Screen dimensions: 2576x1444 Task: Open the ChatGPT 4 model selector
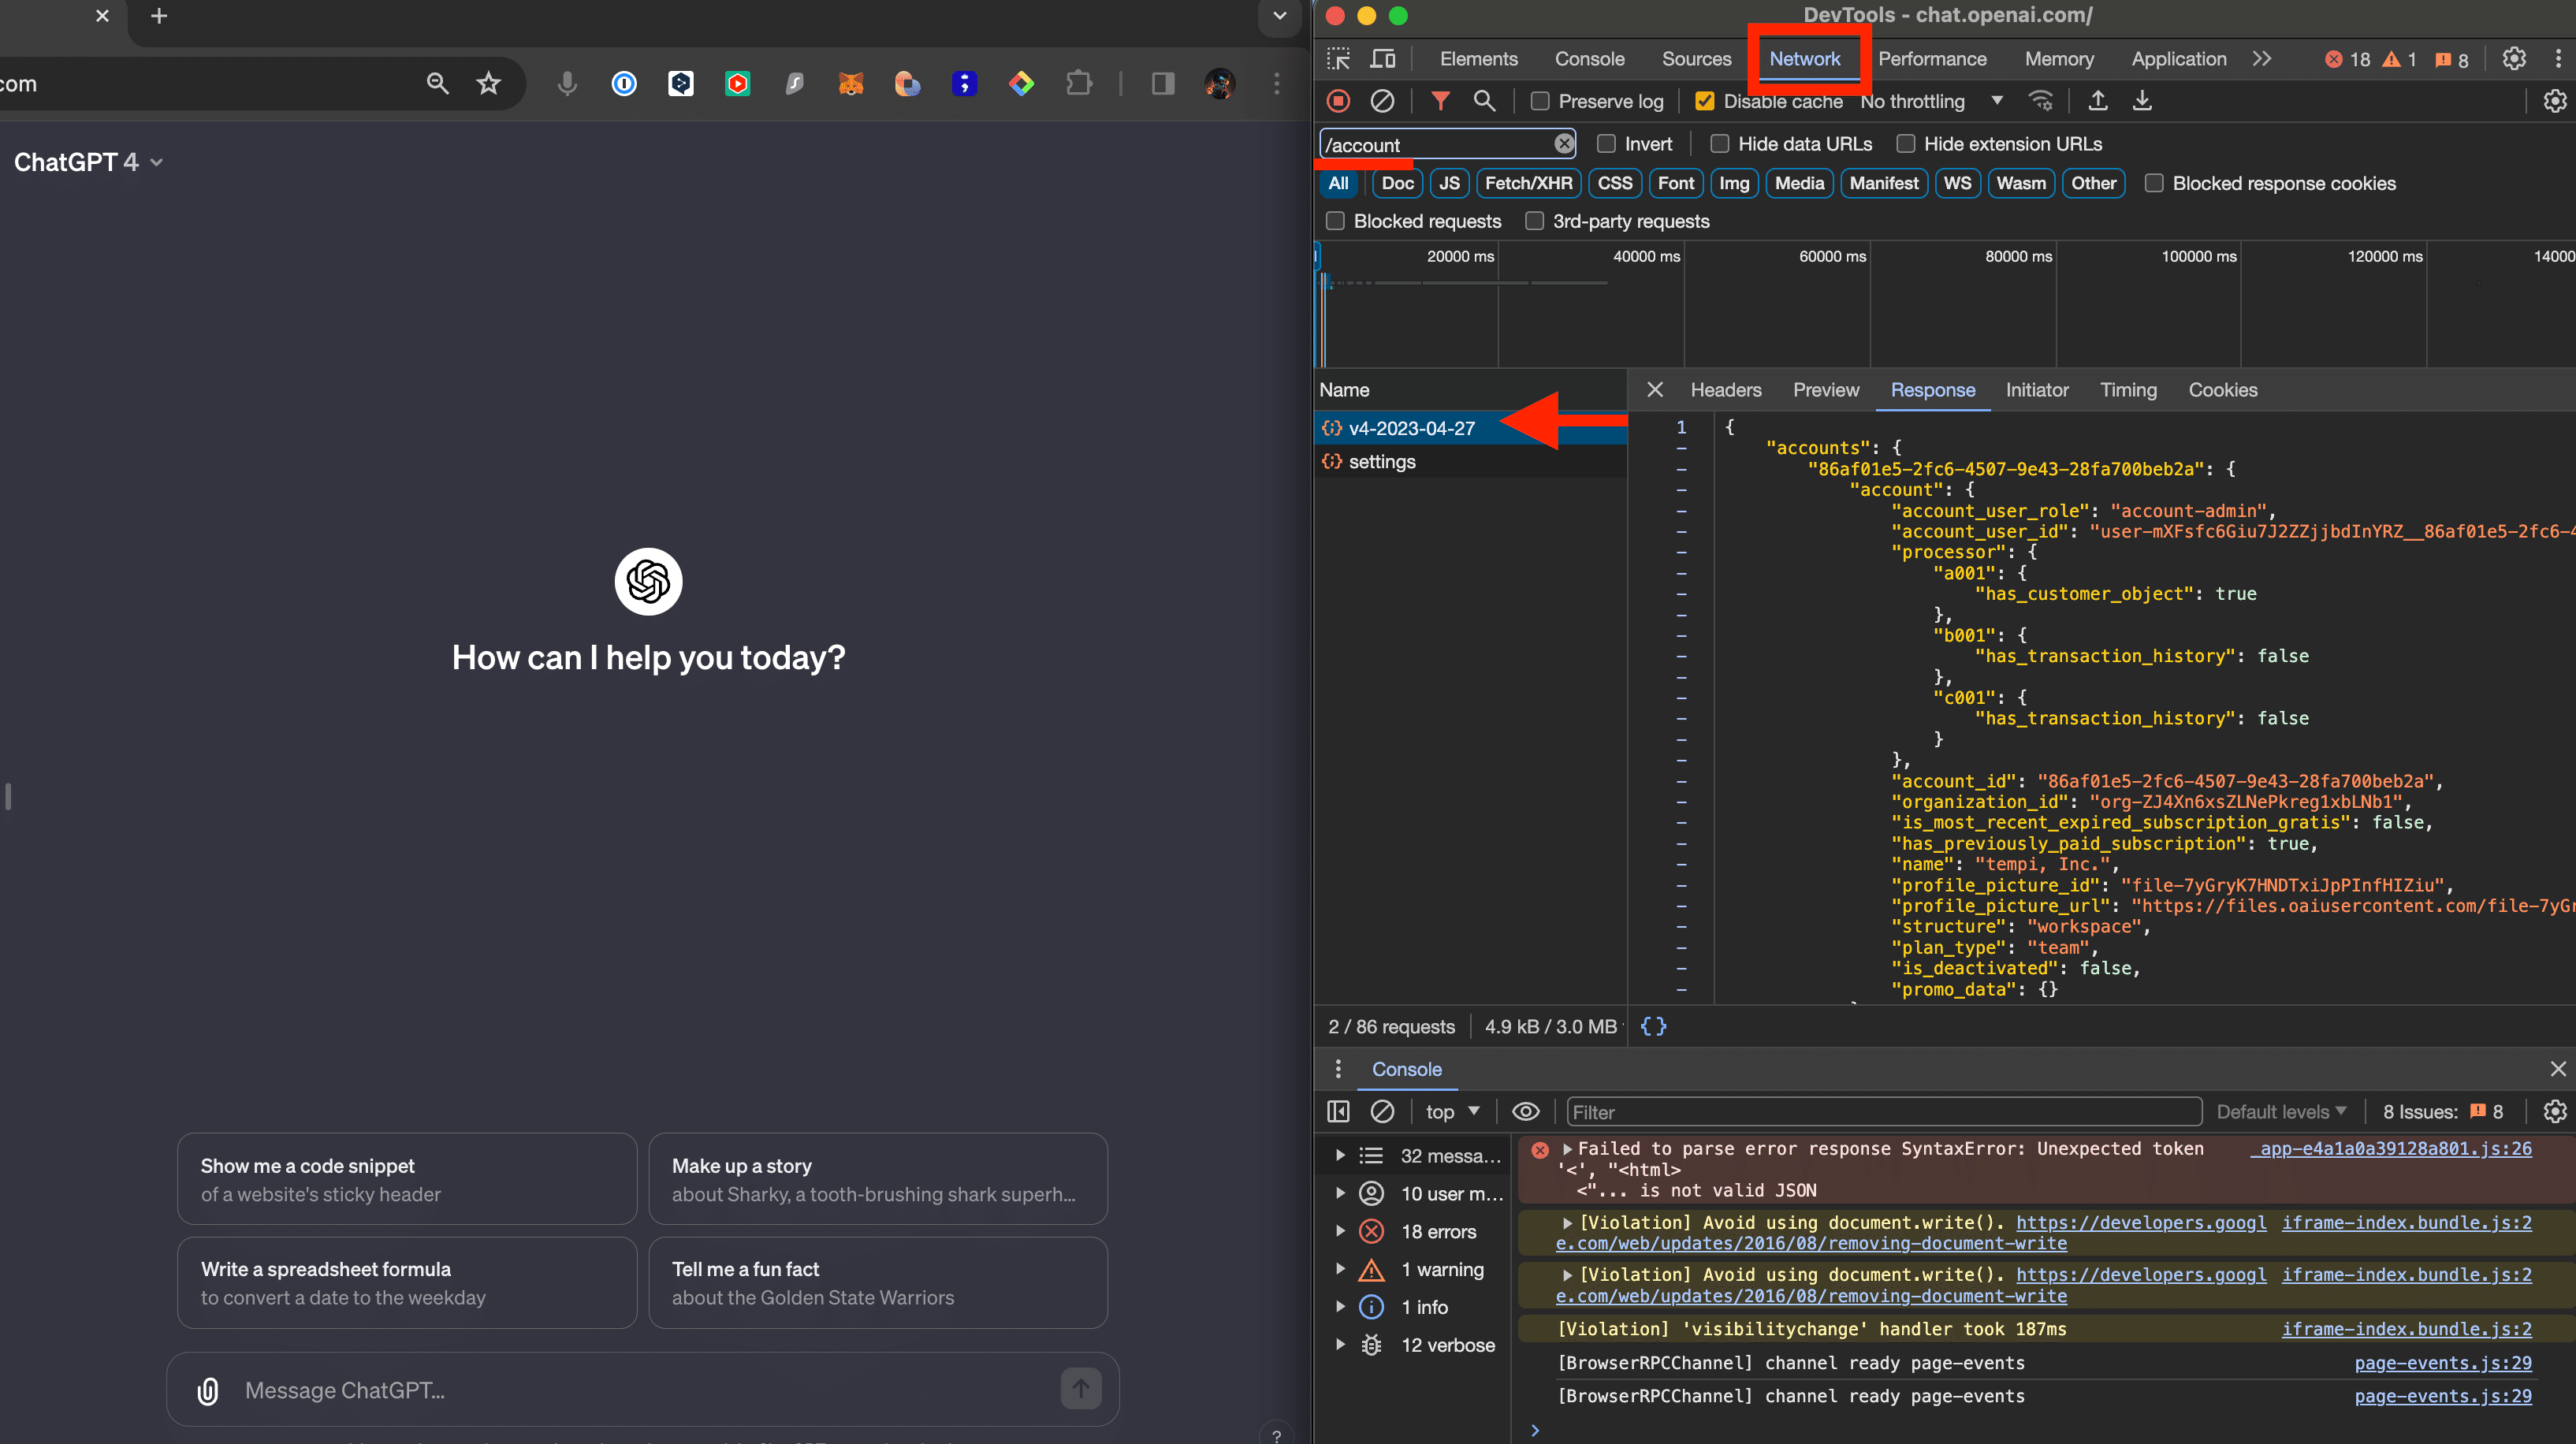[x=88, y=162]
